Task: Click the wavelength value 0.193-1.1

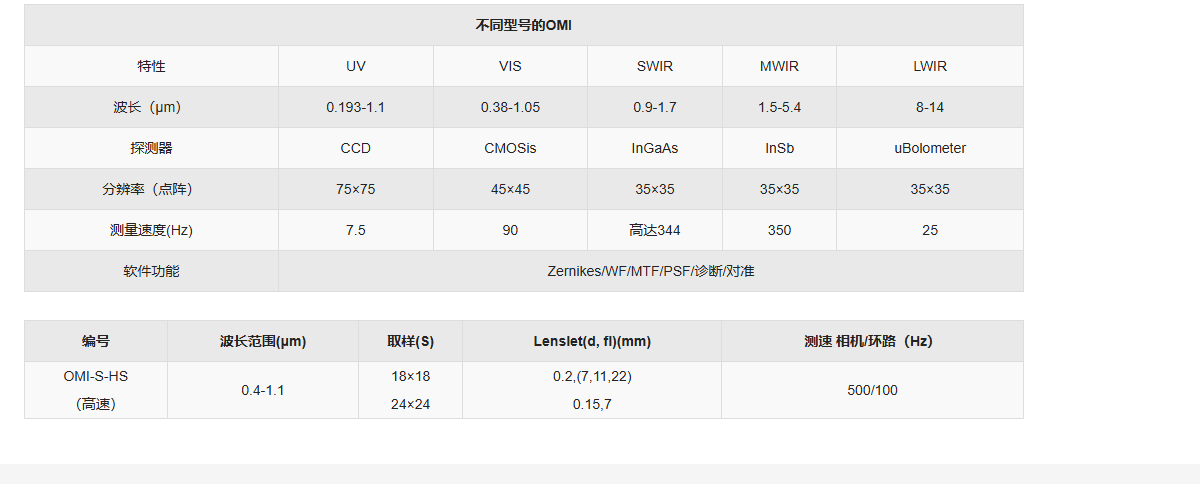Action: tap(355, 107)
